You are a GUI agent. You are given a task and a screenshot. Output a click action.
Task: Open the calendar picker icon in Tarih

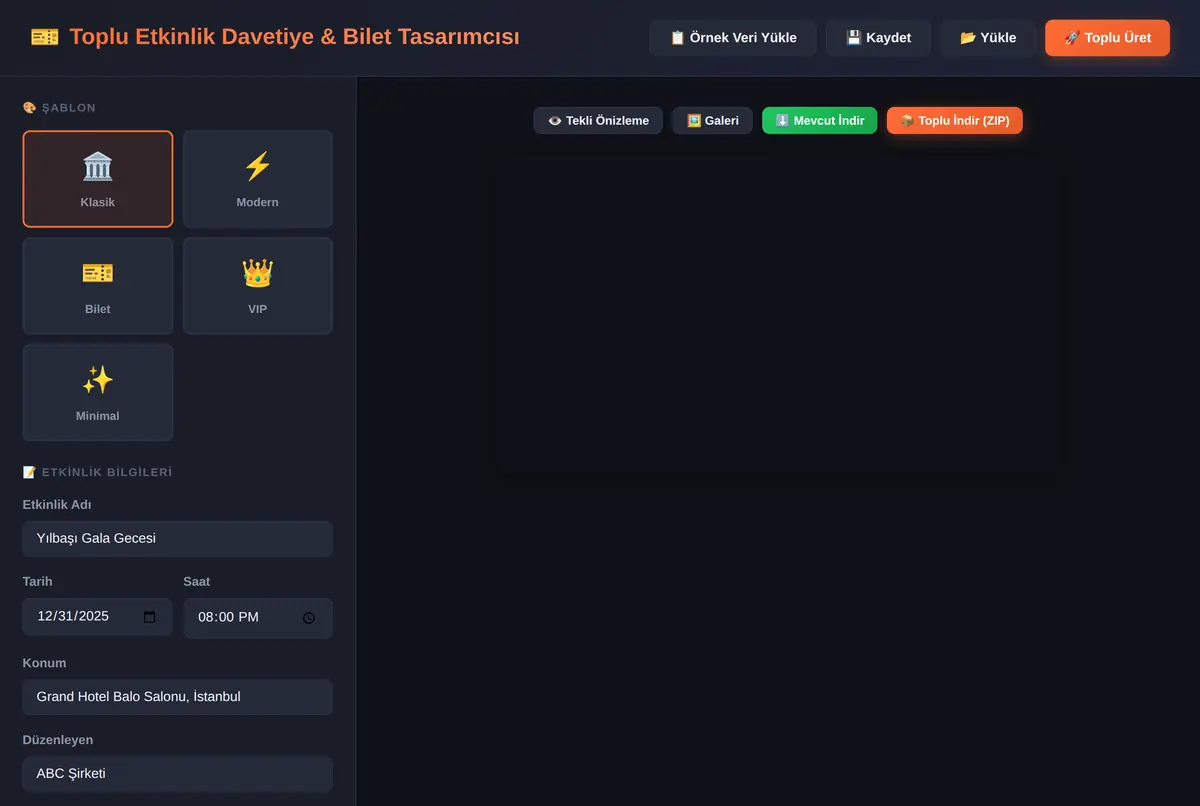[x=150, y=617]
